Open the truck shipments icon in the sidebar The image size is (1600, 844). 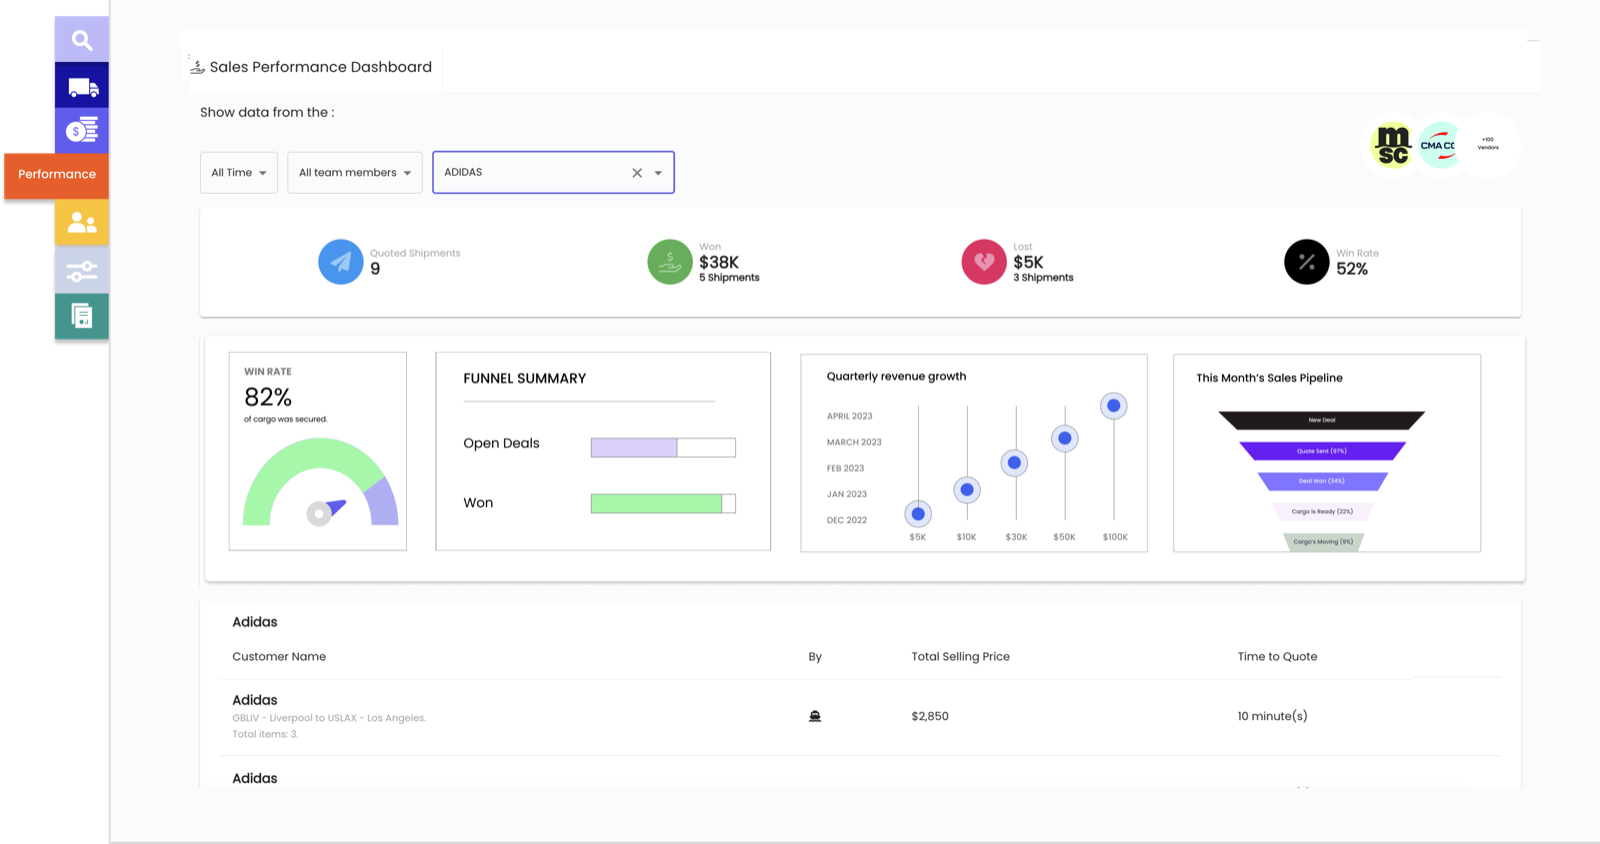82,86
